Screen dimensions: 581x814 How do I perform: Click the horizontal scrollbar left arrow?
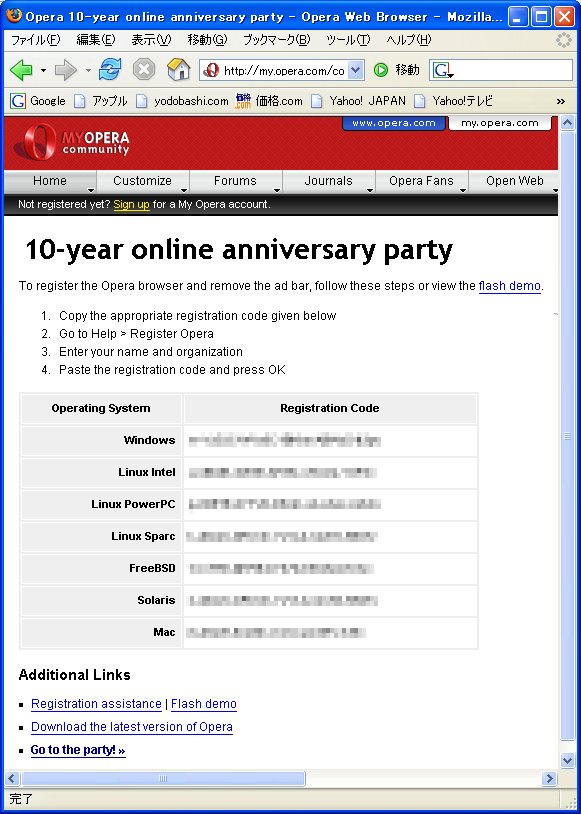[x=12, y=779]
